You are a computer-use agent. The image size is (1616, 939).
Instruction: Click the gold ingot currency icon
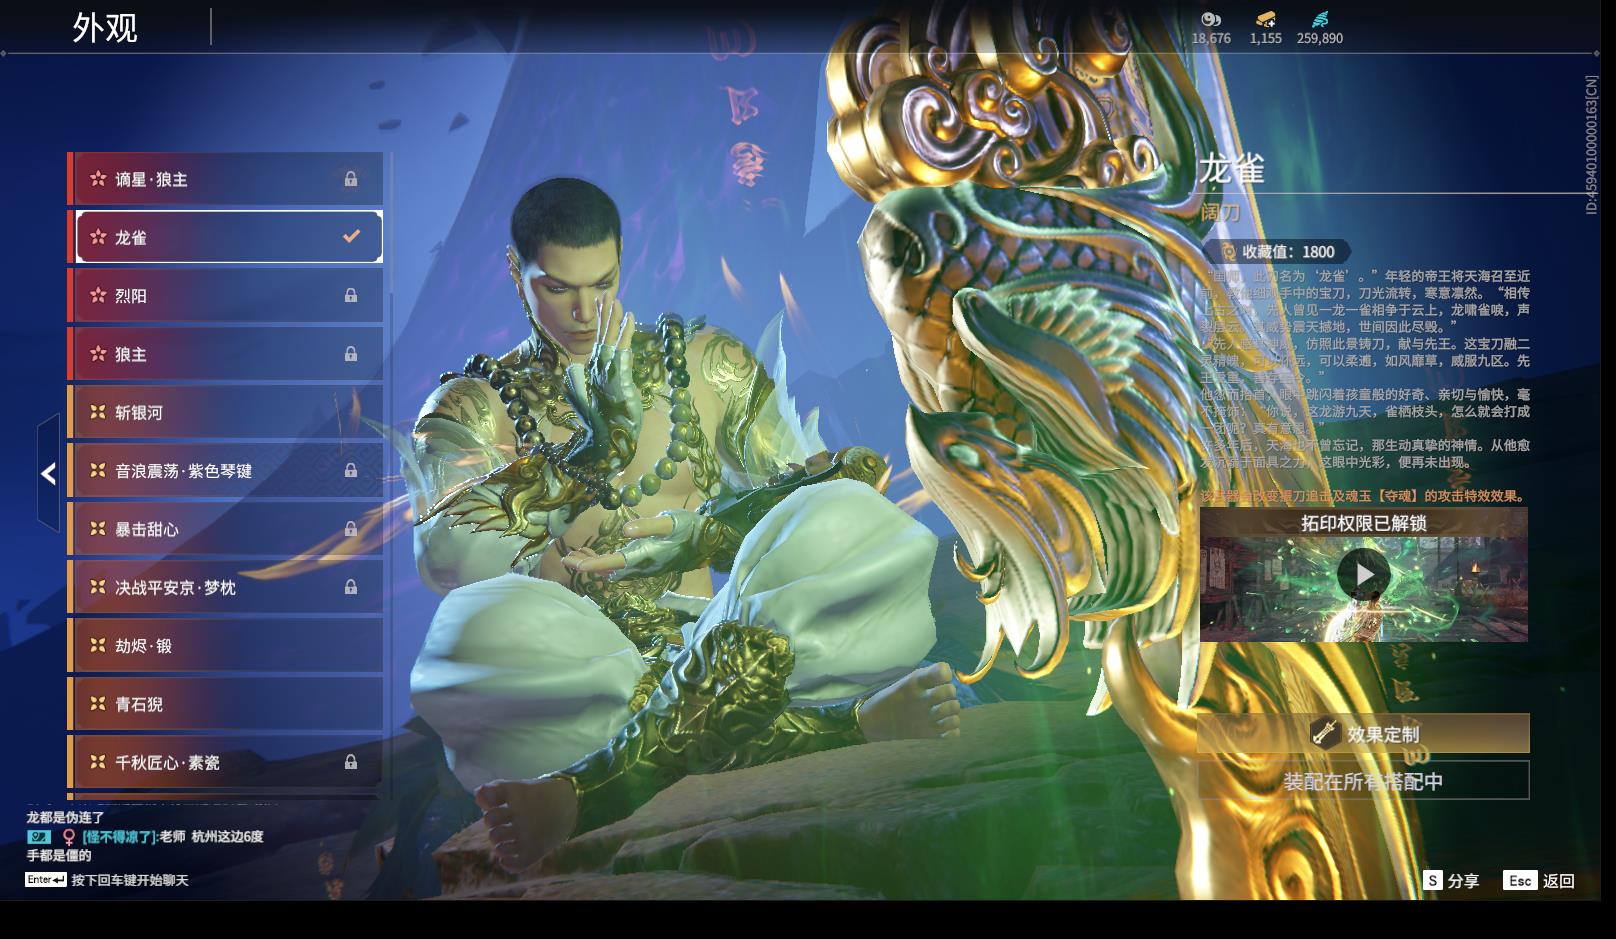(1265, 19)
